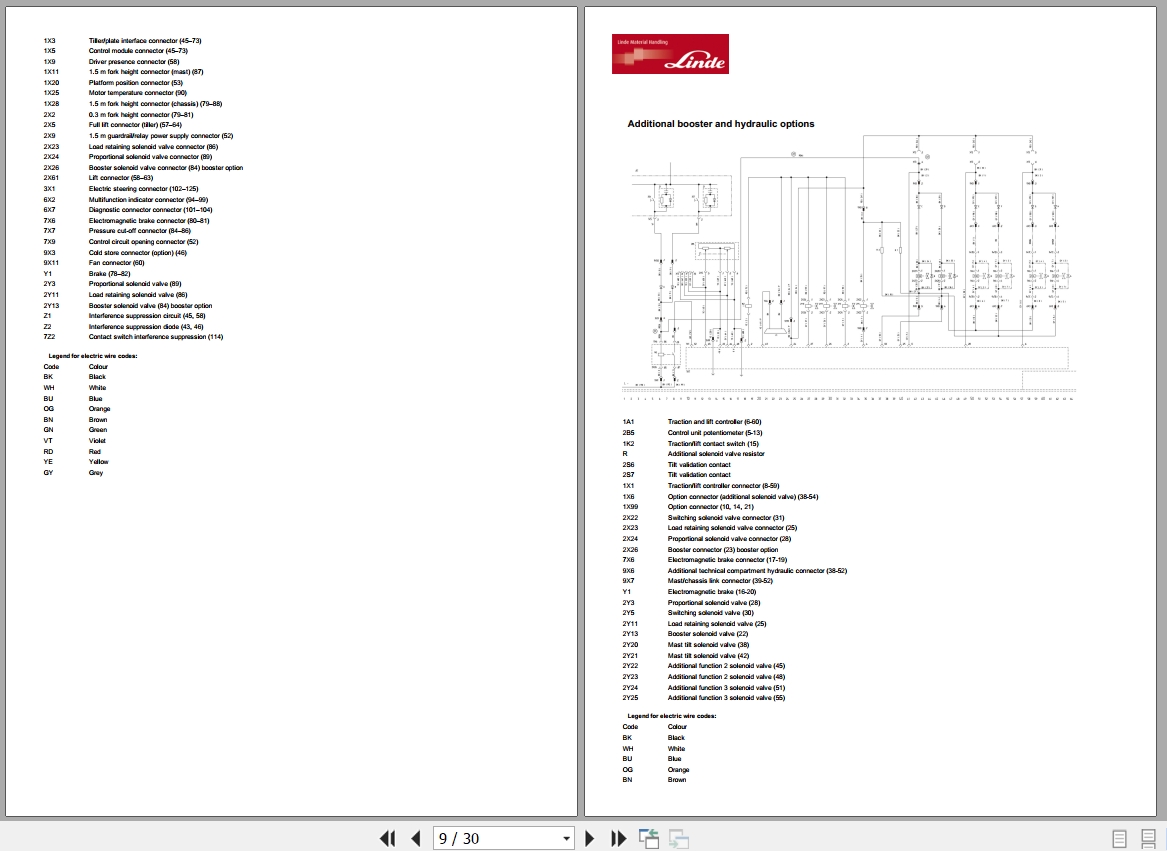
Task: Select 'Driver presence connector (58)' text
Action: [134, 62]
